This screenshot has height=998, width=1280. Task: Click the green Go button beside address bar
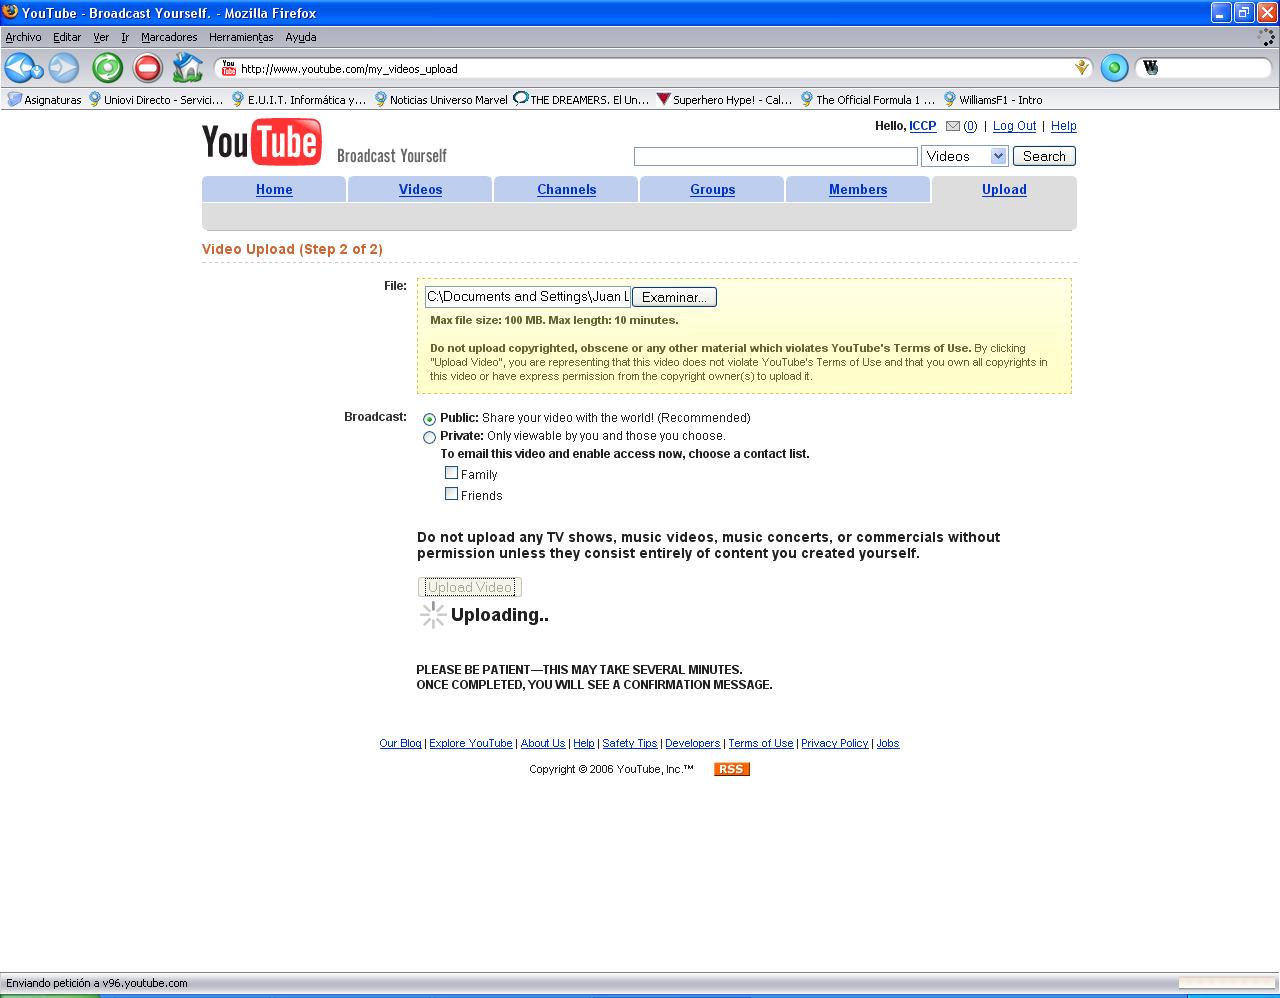click(1114, 68)
